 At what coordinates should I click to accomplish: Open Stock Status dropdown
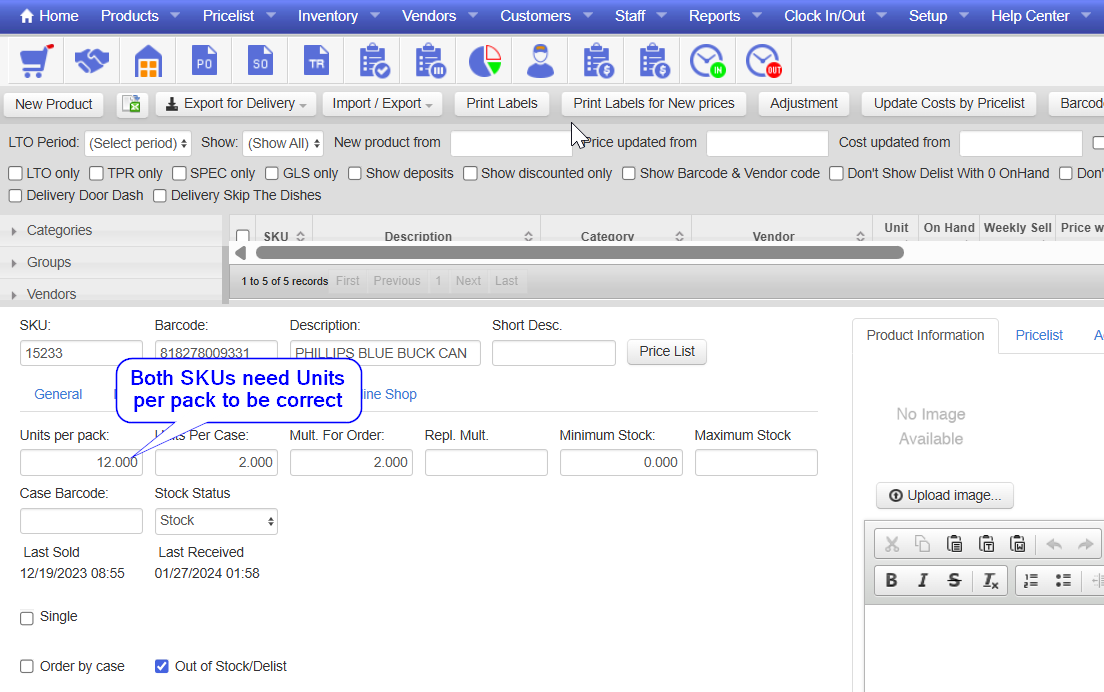point(216,522)
